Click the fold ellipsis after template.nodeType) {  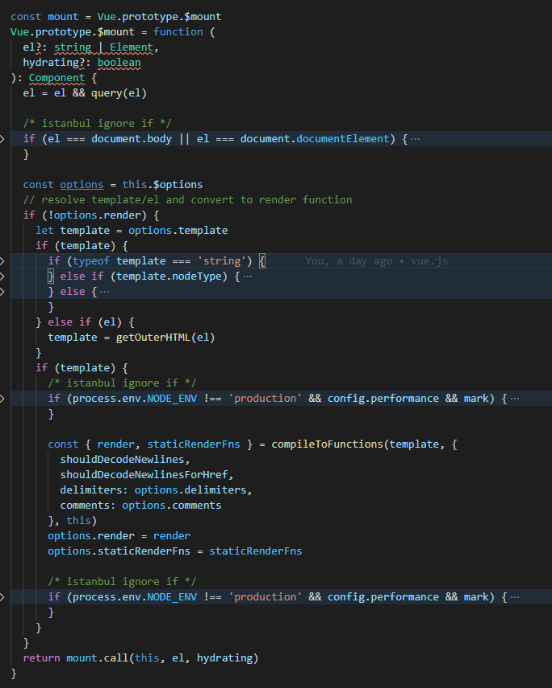click(248, 276)
